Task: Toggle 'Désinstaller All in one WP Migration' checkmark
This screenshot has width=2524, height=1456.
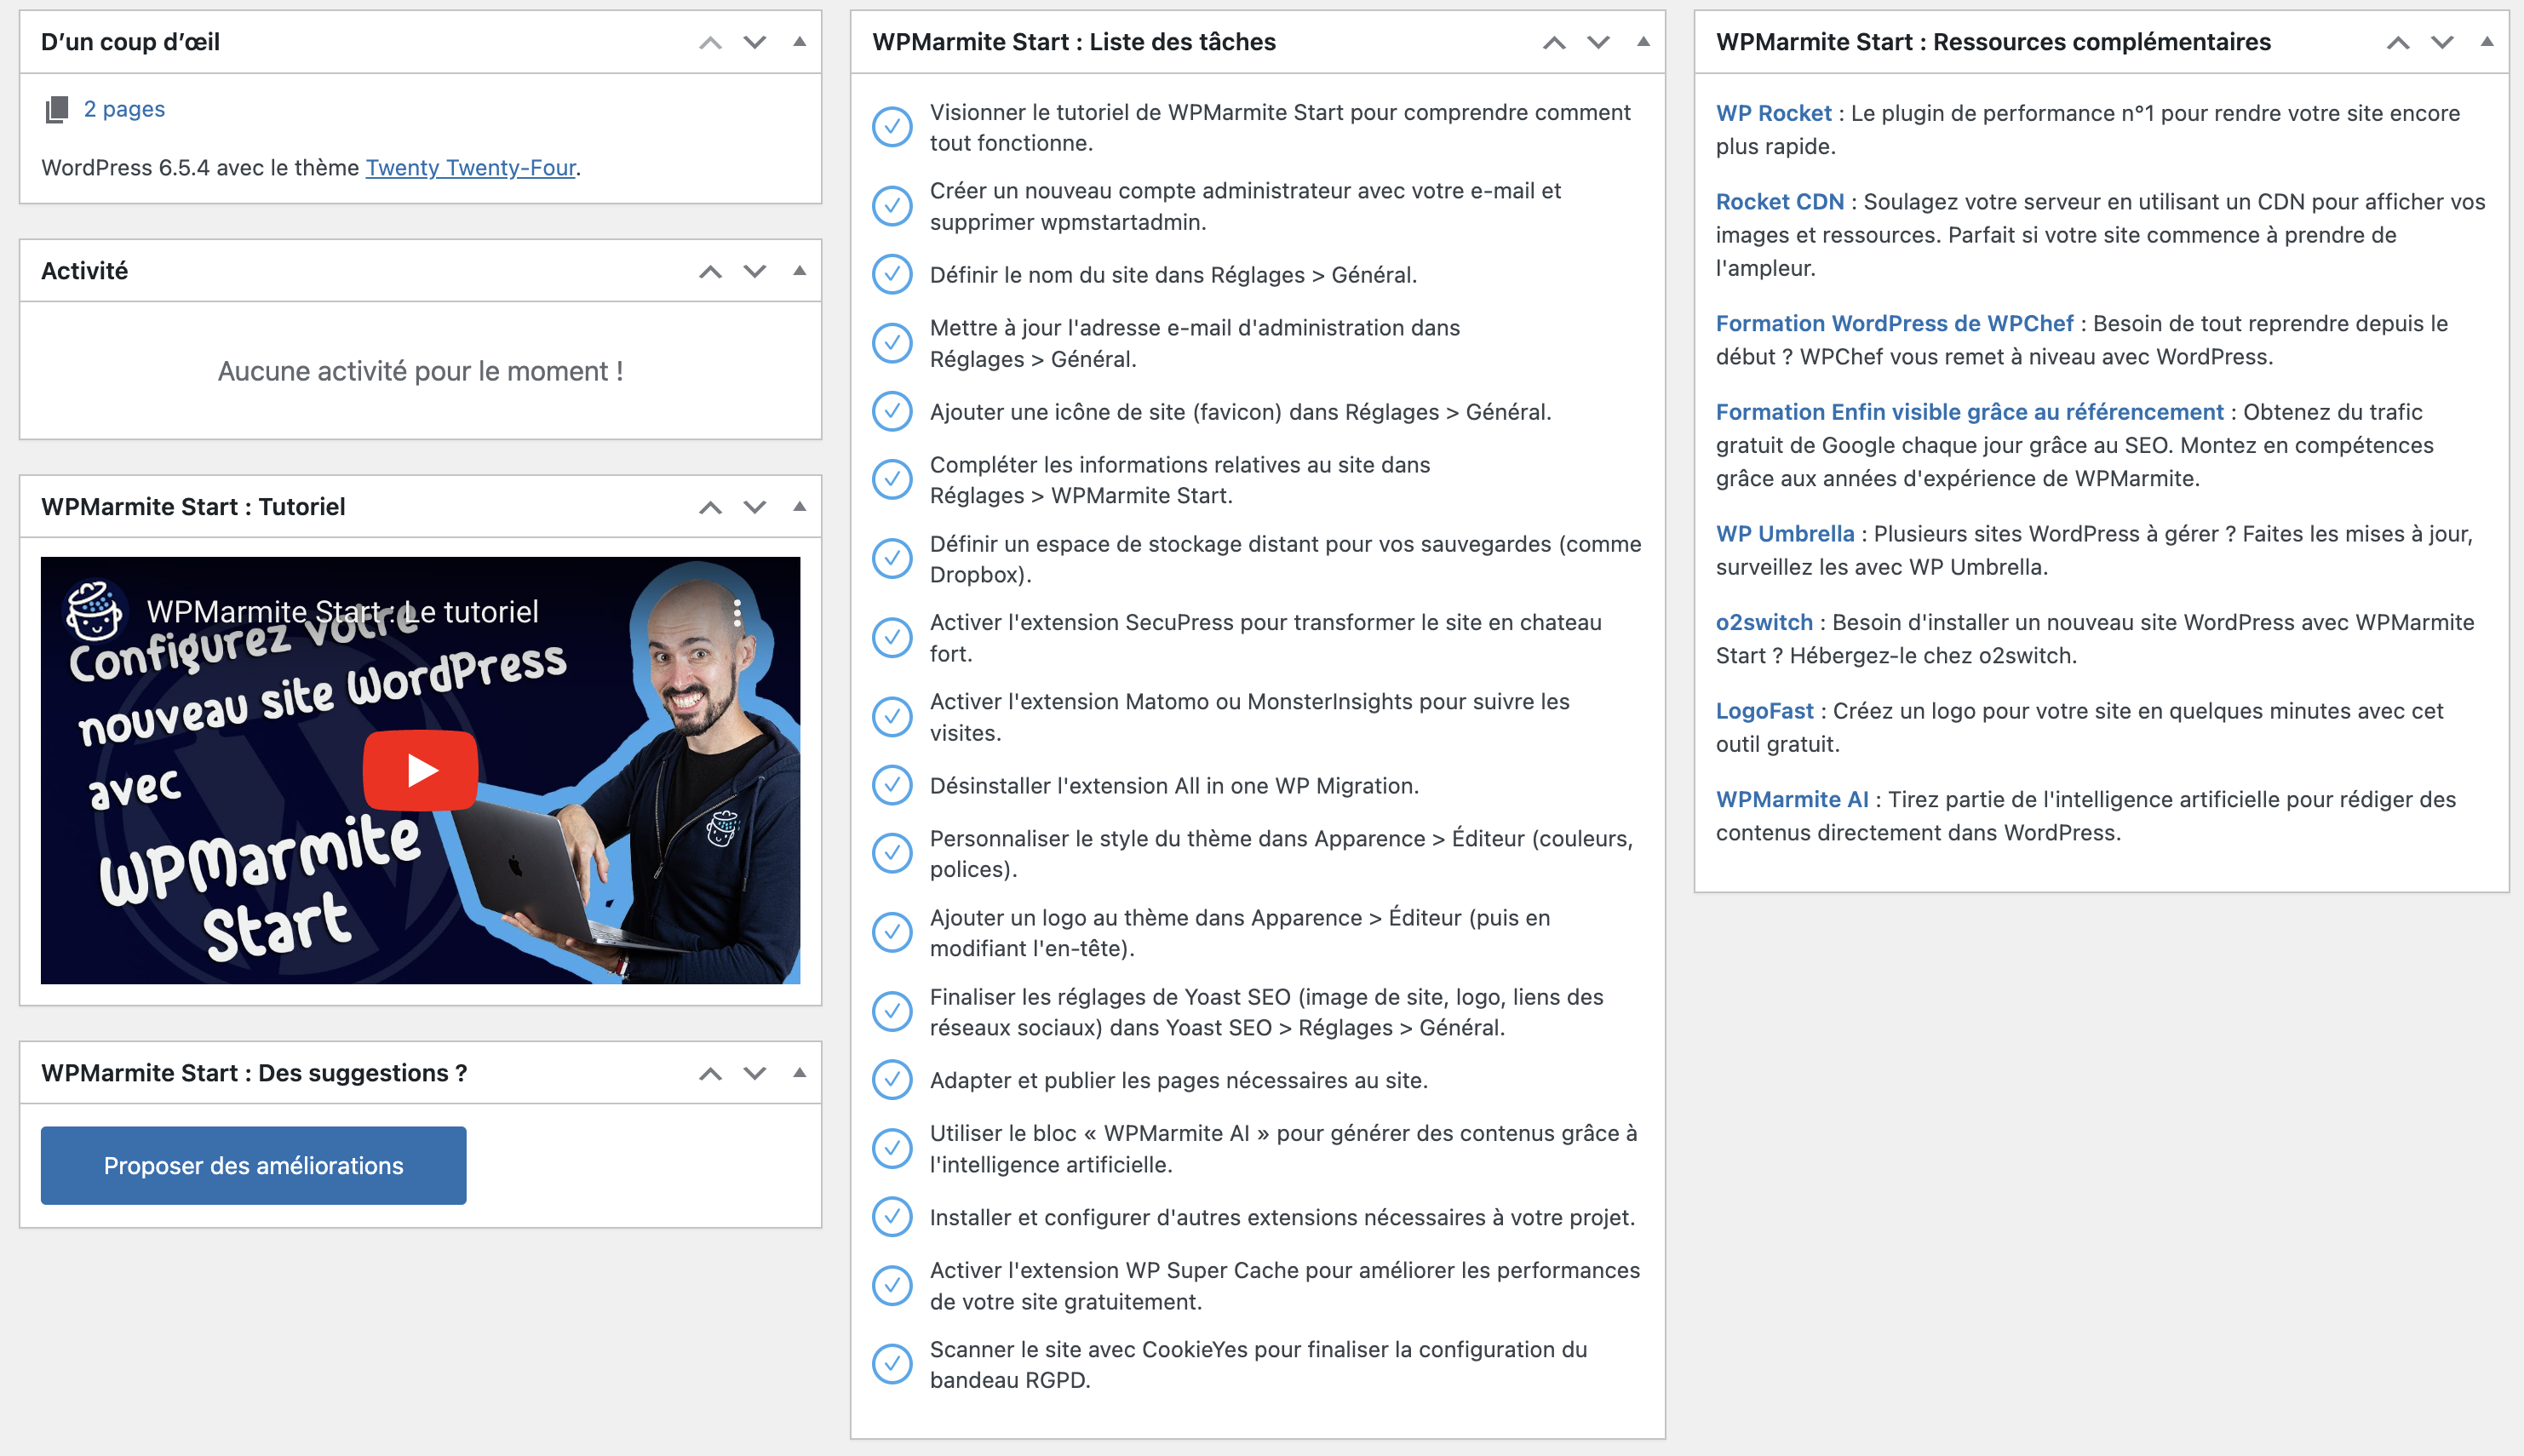Action: (892, 785)
